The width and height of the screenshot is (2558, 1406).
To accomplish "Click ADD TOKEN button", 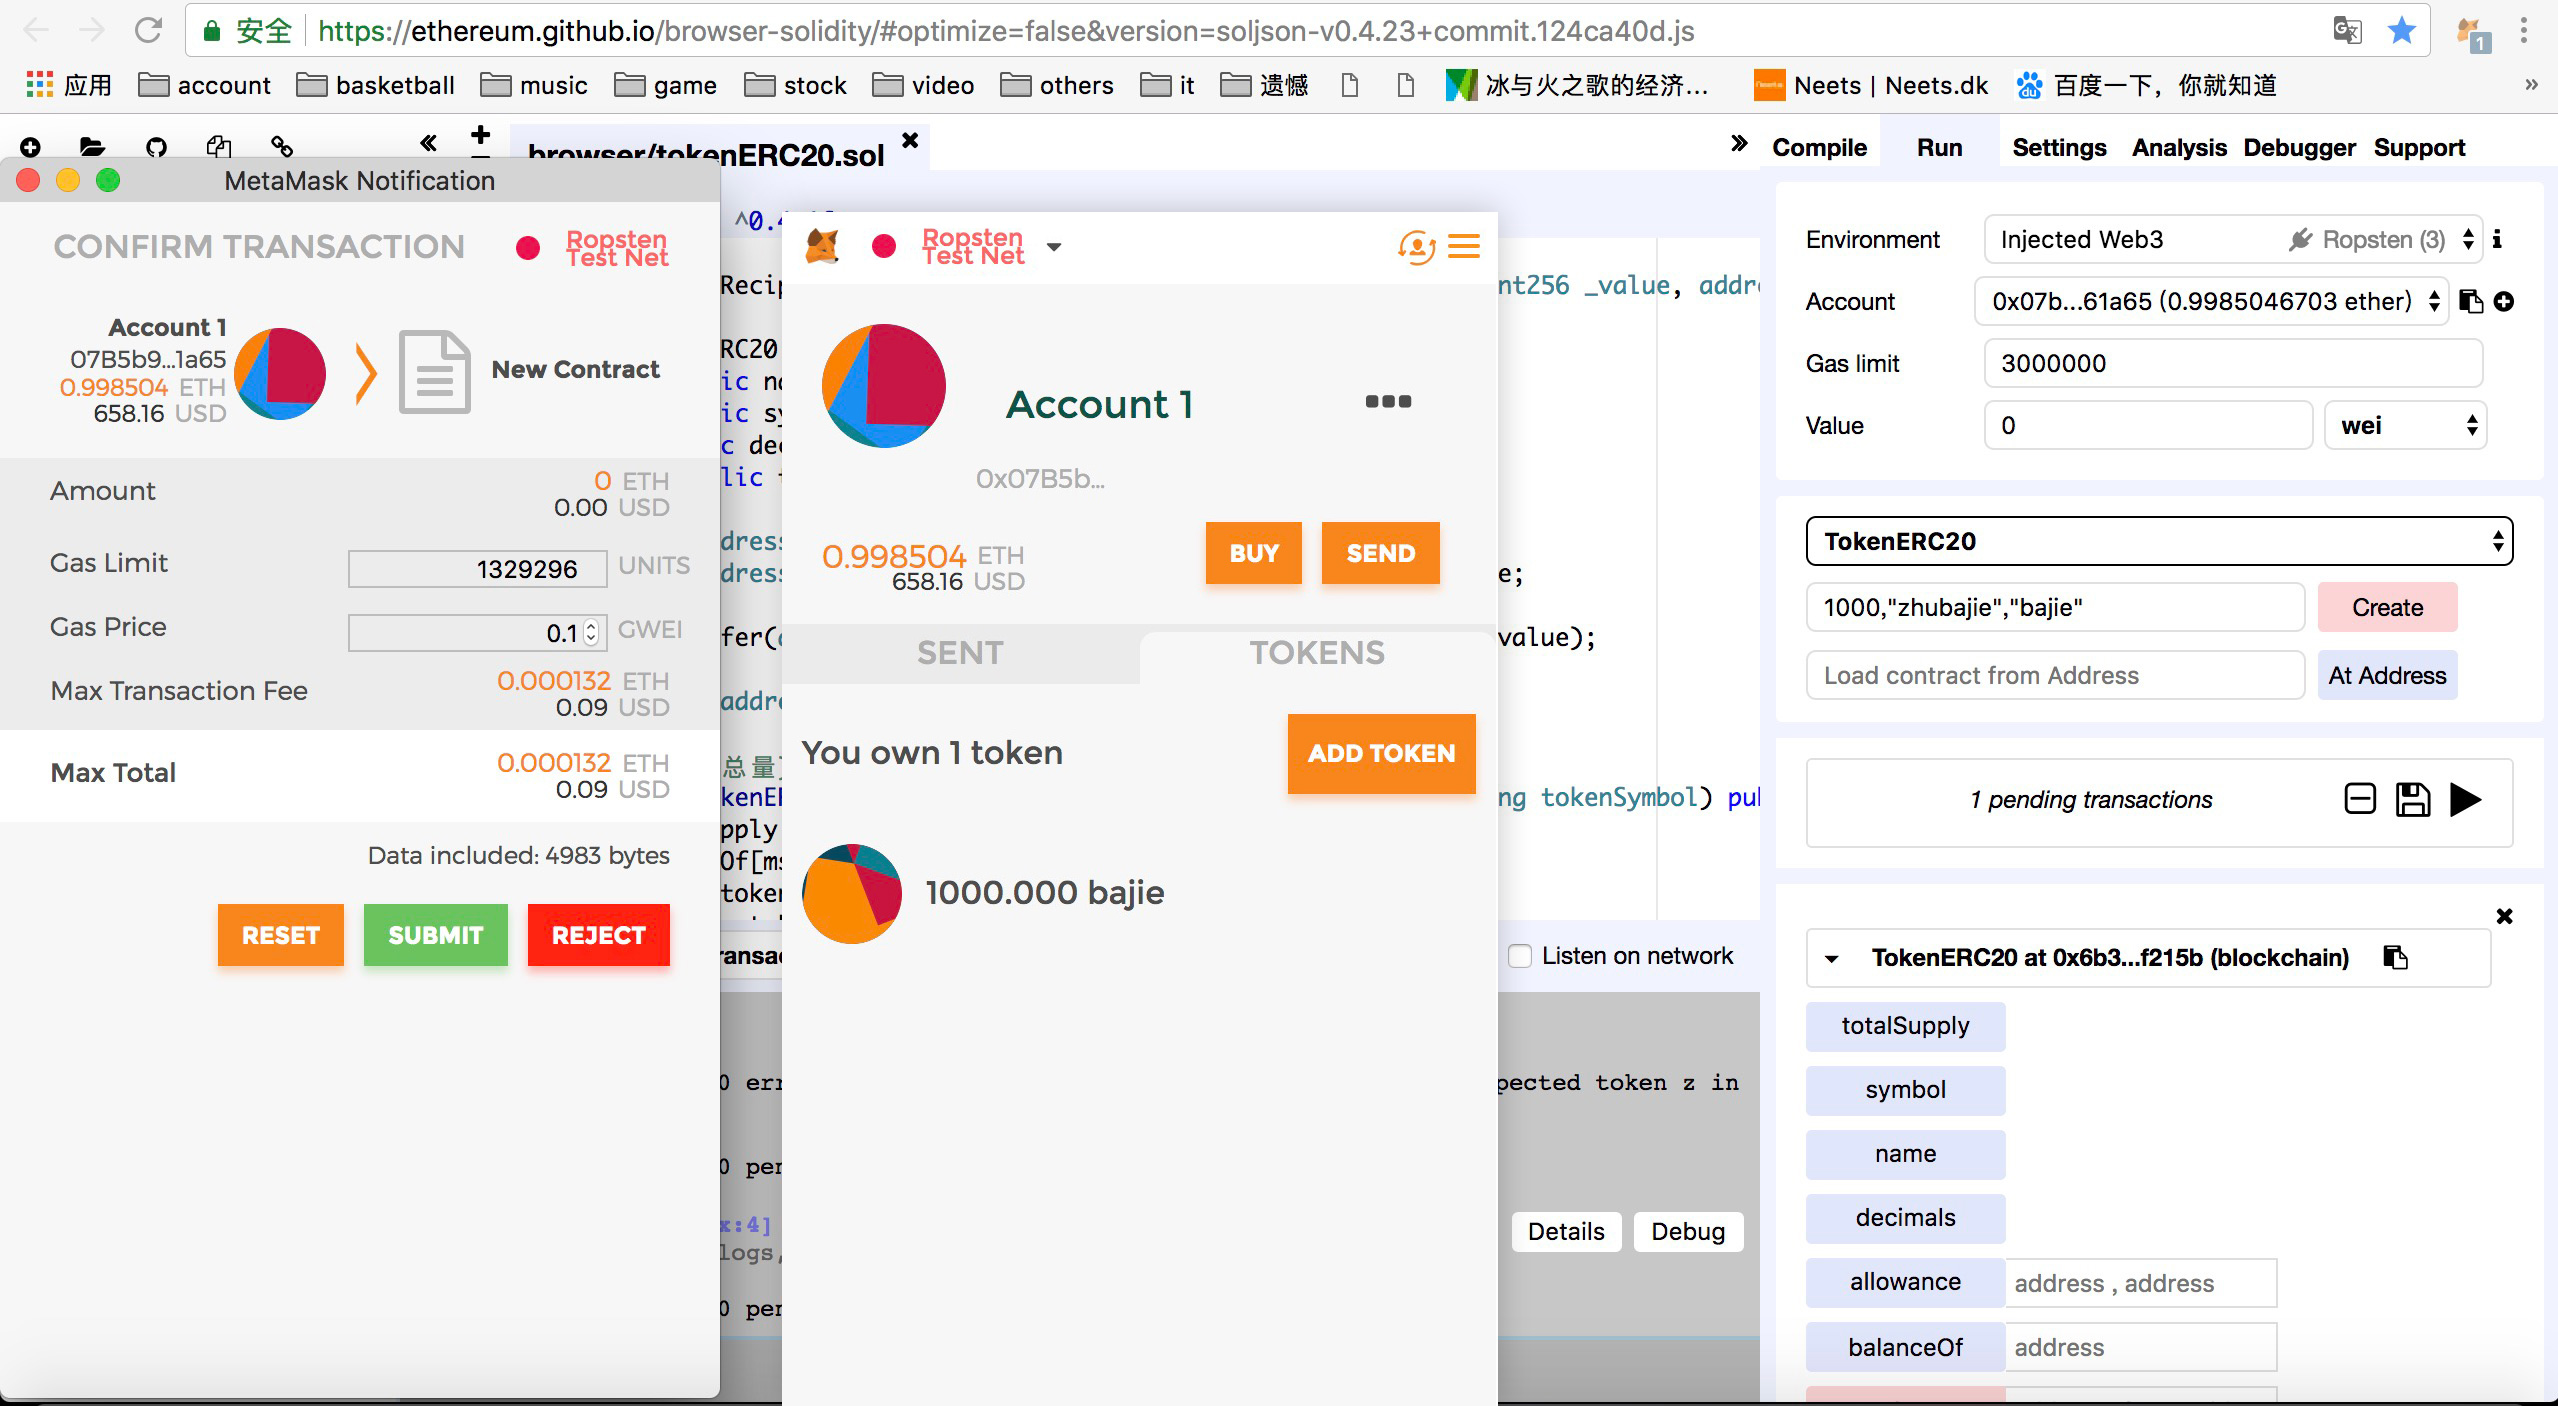I will tap(1381, 753).
